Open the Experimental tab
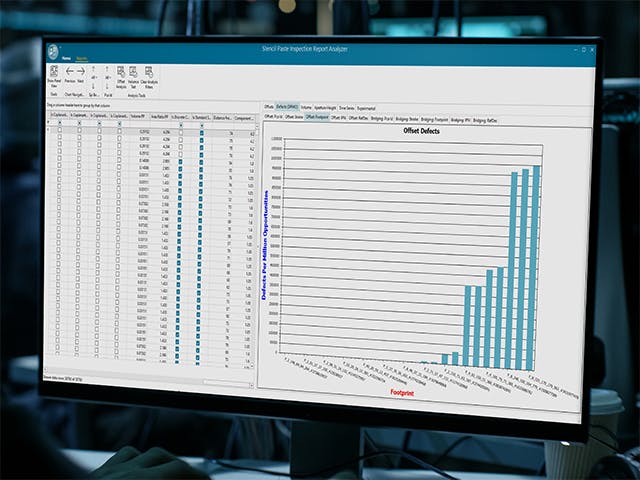640x480 pixels. 366,109
